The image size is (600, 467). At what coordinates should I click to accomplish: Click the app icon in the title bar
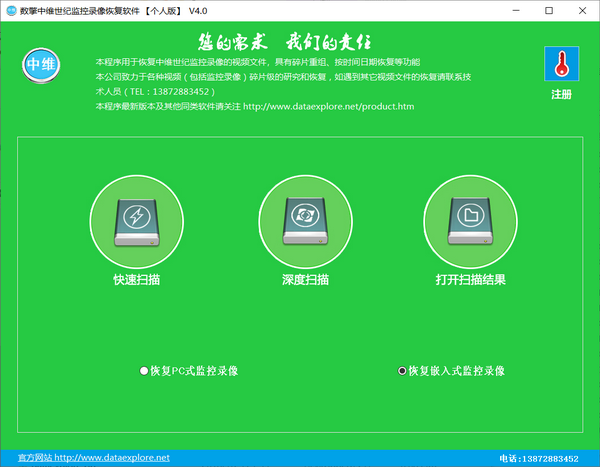coord(10,10)
